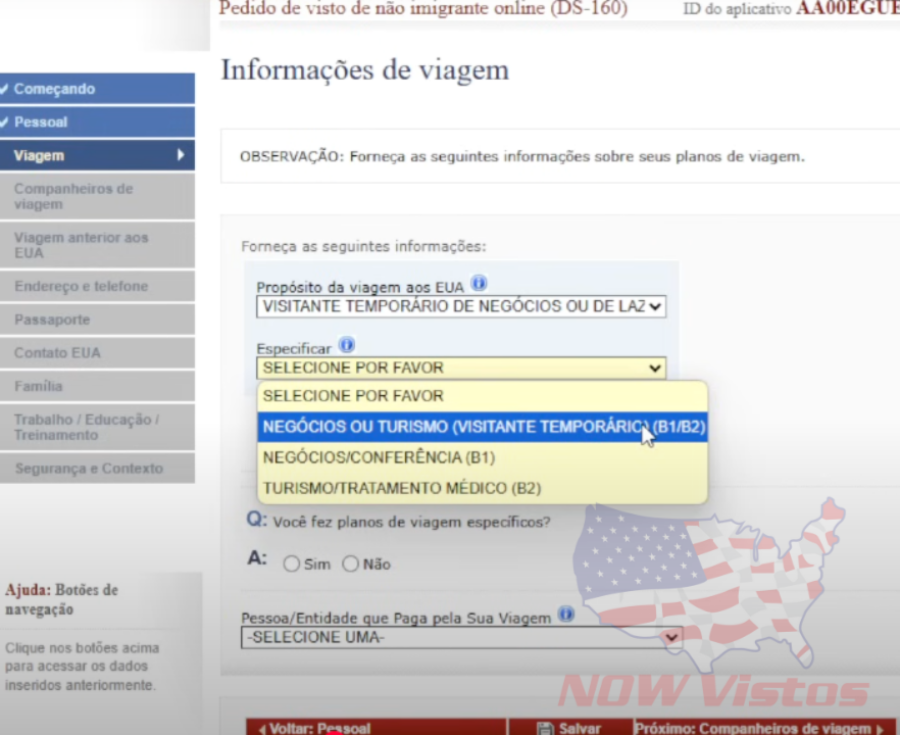The image size is (900, 735).
Task: Open info tooltip for Propósito da viagem
Action: pyautogui.click(x=479, y=283)
